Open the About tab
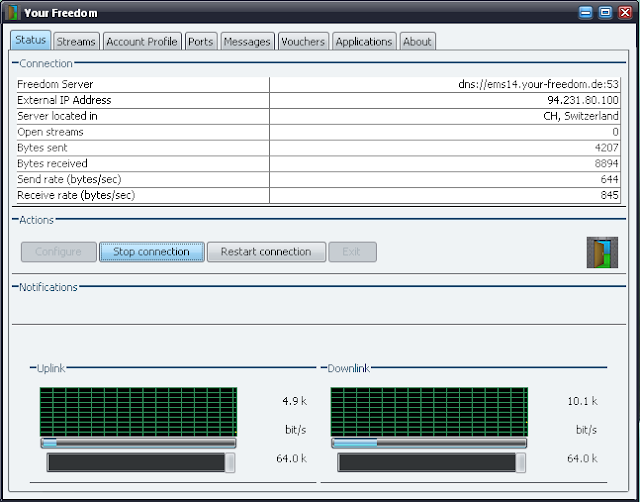This screenshot has width=640, height=502. (x=418, y=42)
